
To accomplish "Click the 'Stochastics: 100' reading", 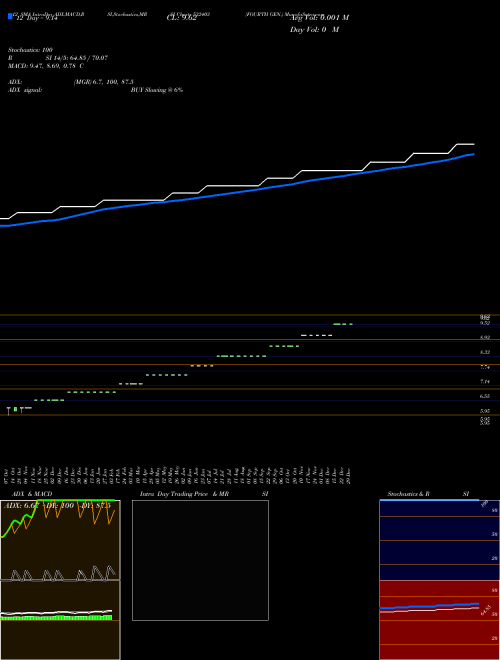I will tap(30, 50).
